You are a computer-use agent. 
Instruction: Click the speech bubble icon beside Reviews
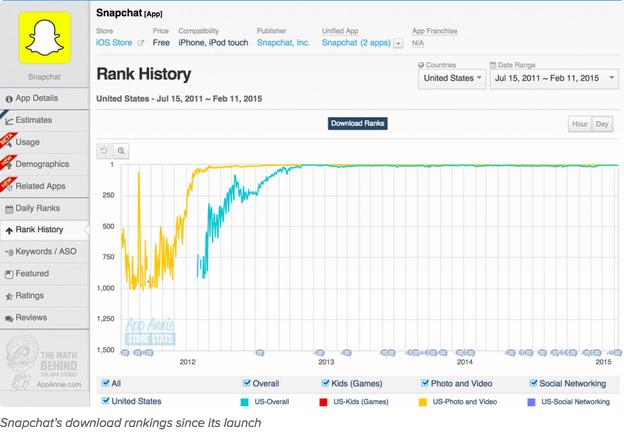click(9, 318)
